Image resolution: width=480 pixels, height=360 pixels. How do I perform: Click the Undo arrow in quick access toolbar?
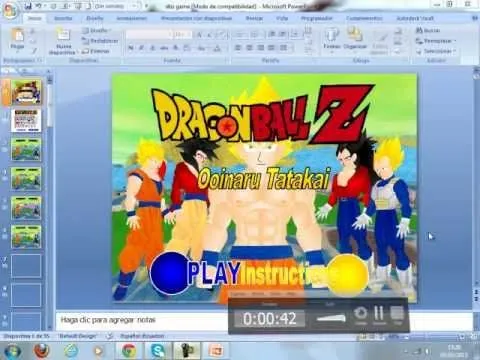(39, 6)
